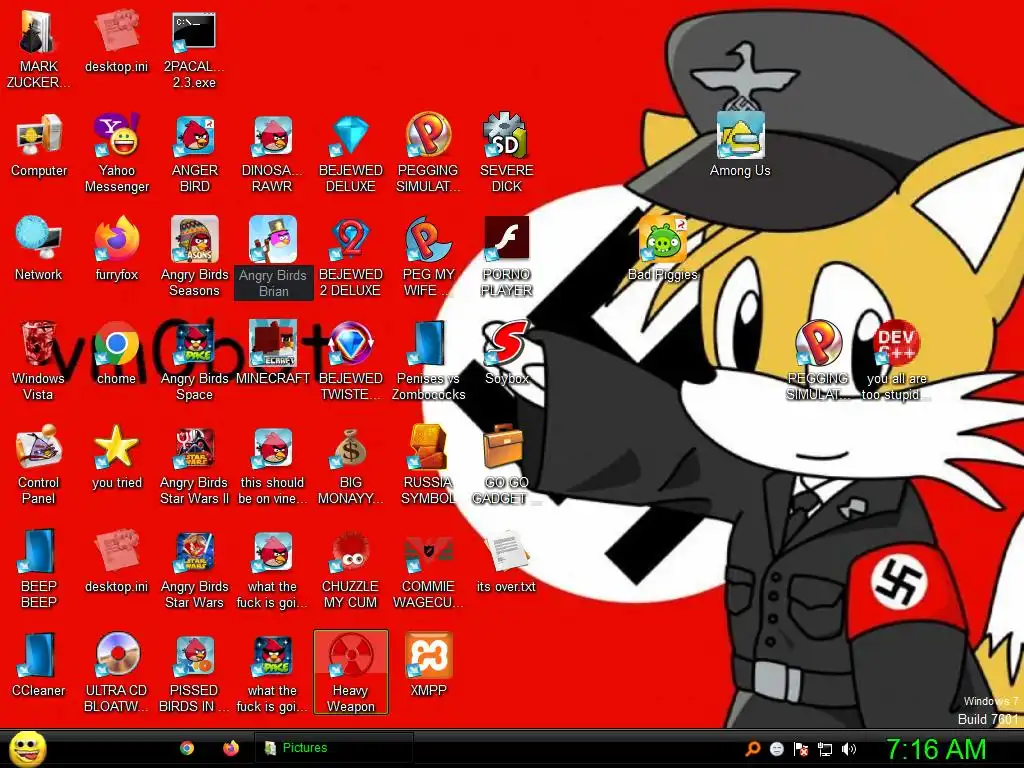Click the BEJEWED DELUXE gem icon

(351, 153)
